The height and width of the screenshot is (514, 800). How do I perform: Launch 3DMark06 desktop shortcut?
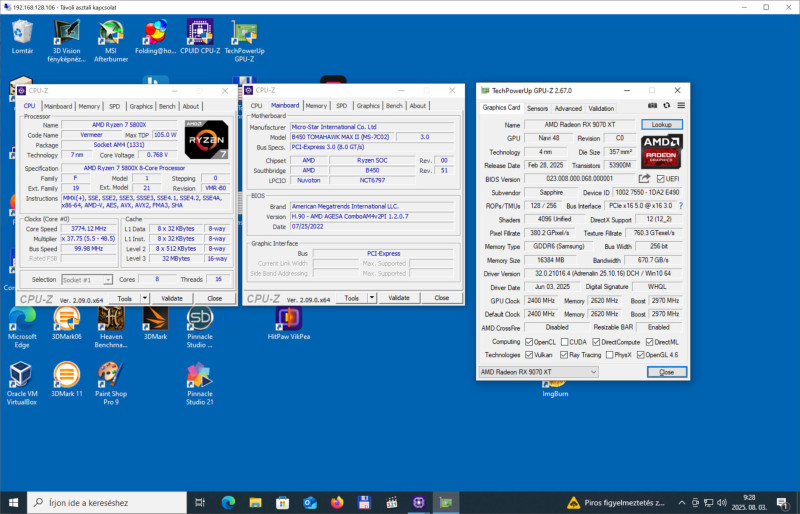click(x=67, y=323)
